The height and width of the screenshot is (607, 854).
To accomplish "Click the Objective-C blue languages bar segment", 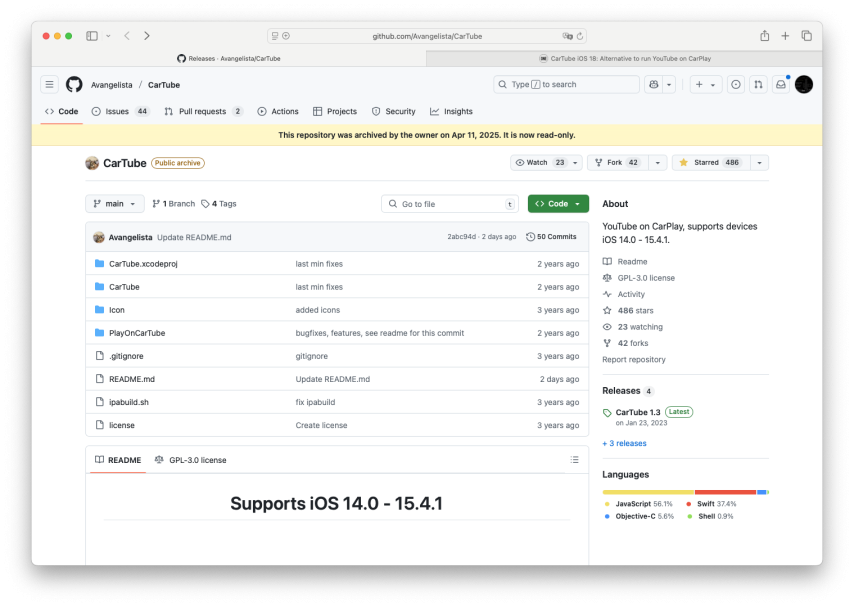I will coord(761,492).
